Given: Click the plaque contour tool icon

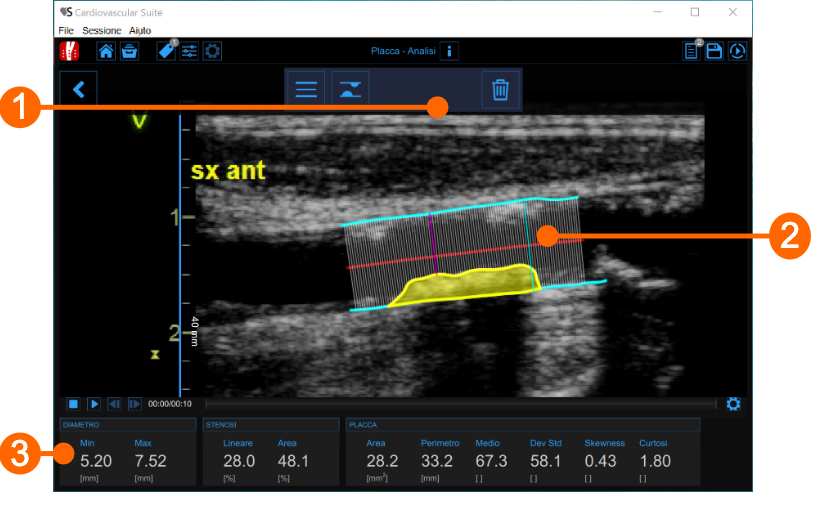Looking at the screenshot, I should [x=351, y=90].
